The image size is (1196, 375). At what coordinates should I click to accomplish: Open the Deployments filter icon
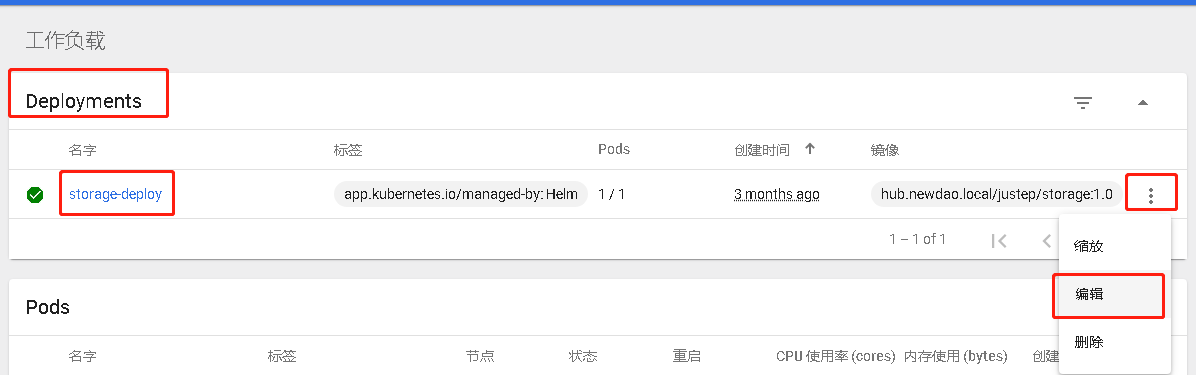pos(1082,103)
